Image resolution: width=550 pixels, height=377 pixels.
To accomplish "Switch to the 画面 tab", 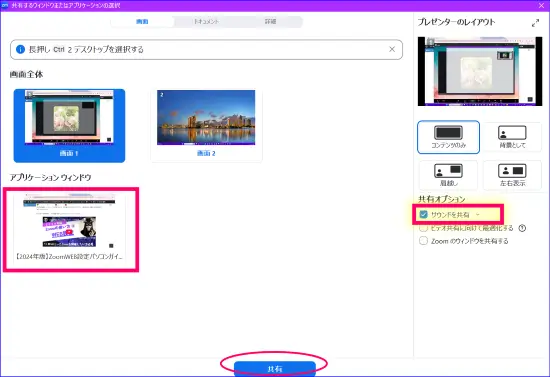I will pos(142,22).
